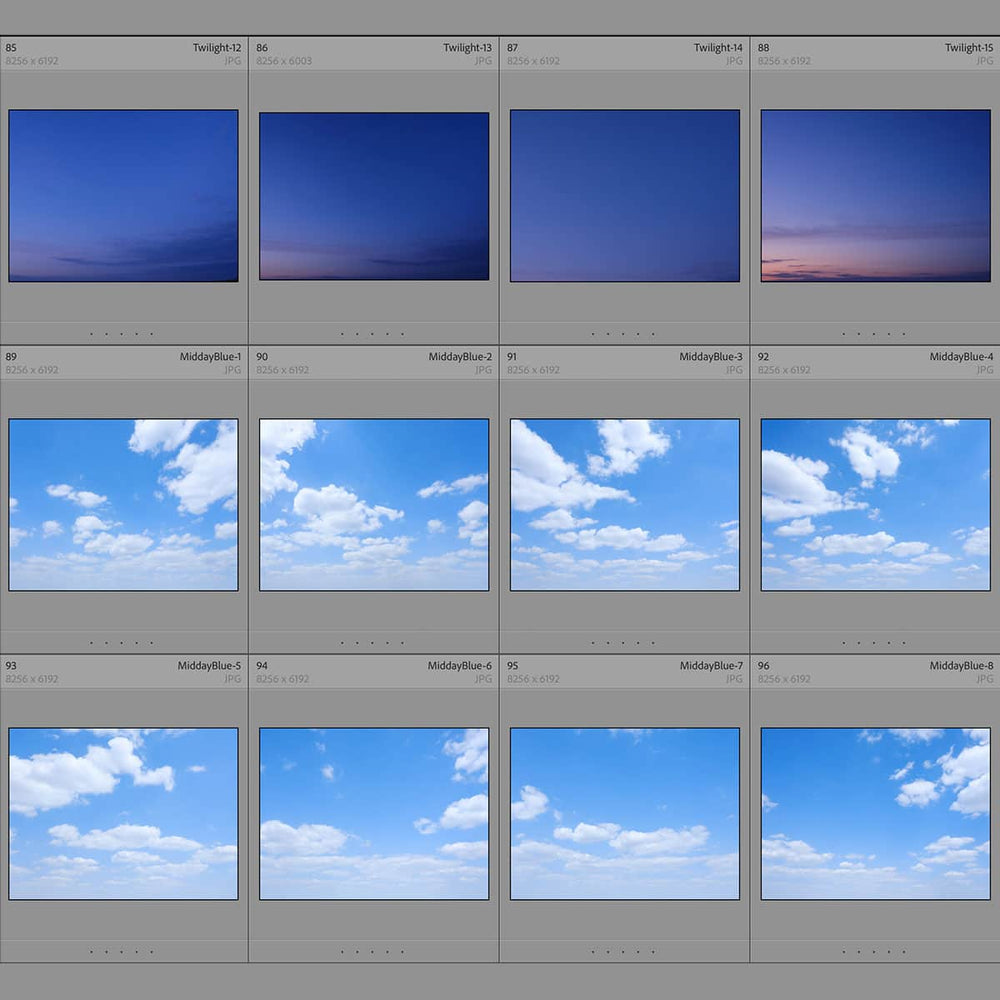This screenshot has height=1000, width=1000.
Task: Select the MiddayBlue-3 thumbnail
Action: 625,504
